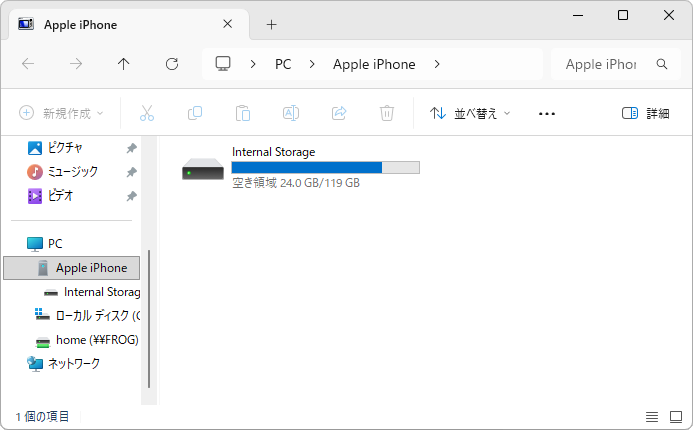This screenshot has height=430, width=693.
Task: Toggle the 詳細 details pane
Action: (645, 114)
